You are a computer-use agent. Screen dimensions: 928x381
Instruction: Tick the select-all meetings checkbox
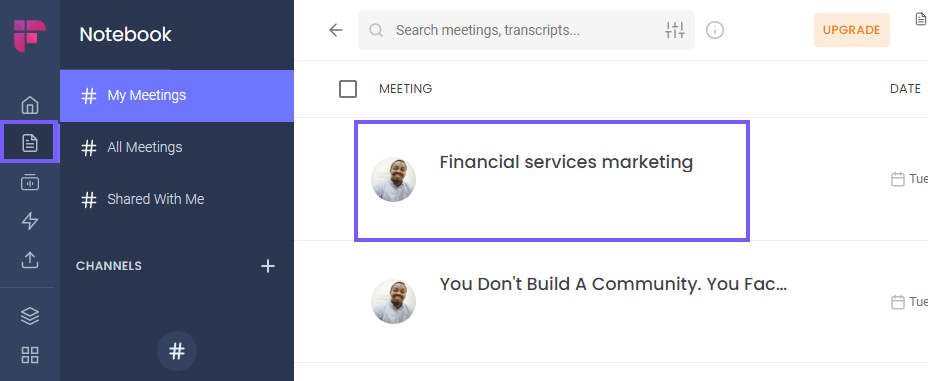coord(348,89)
